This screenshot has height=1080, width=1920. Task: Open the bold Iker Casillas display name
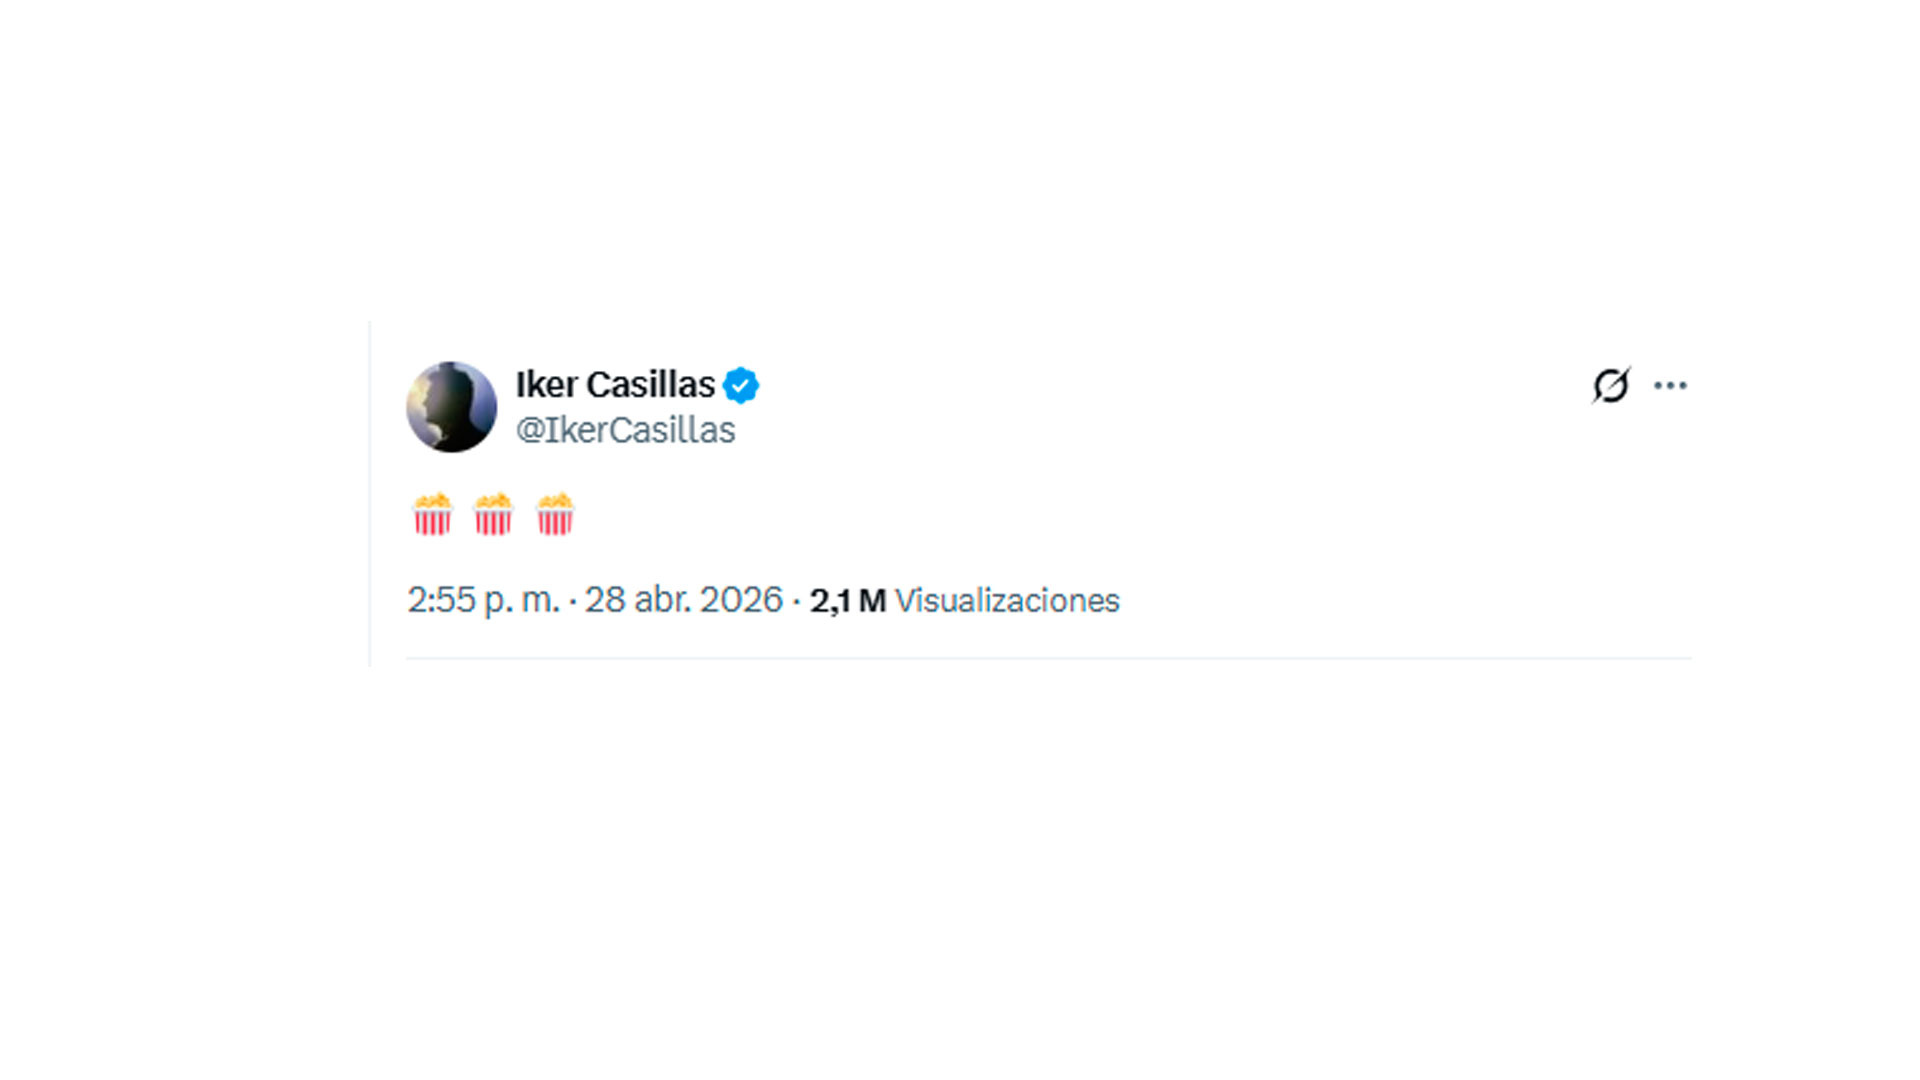[615, 384]
